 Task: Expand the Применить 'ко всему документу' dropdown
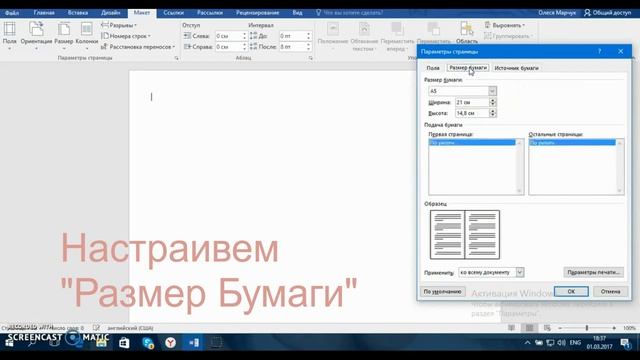pos(520,272)
